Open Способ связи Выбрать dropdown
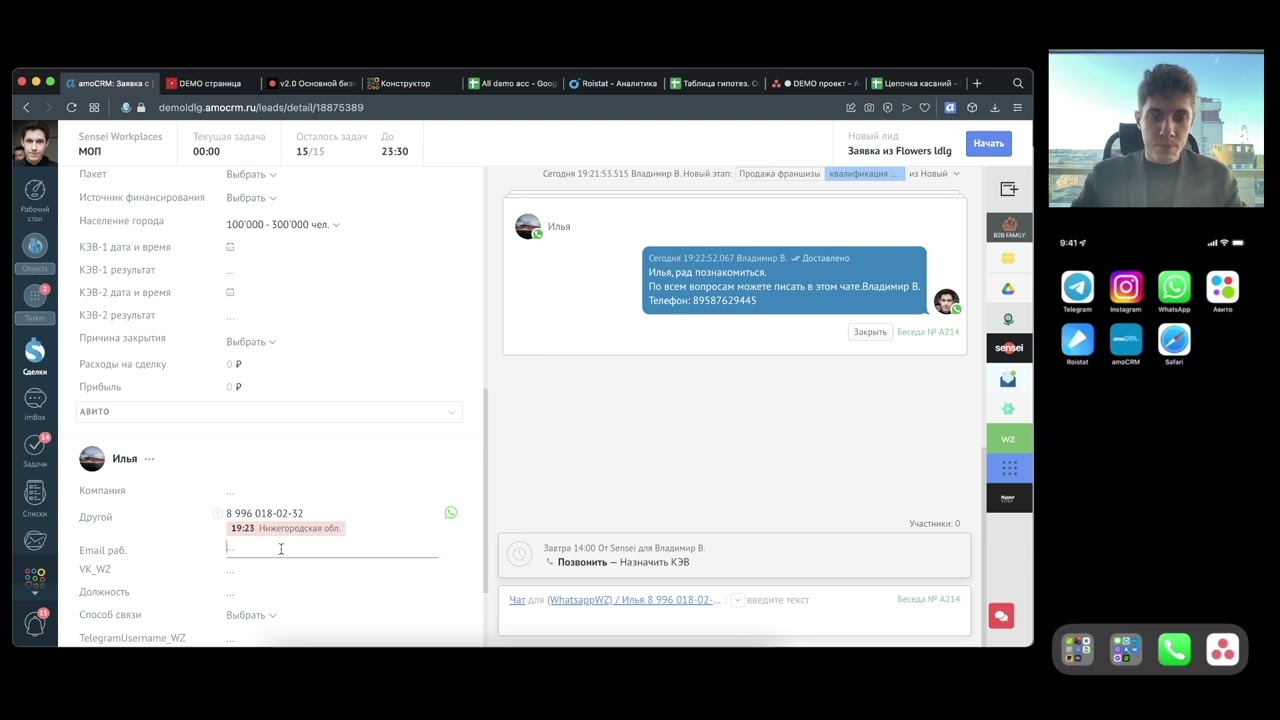 [x=251, y=615]
